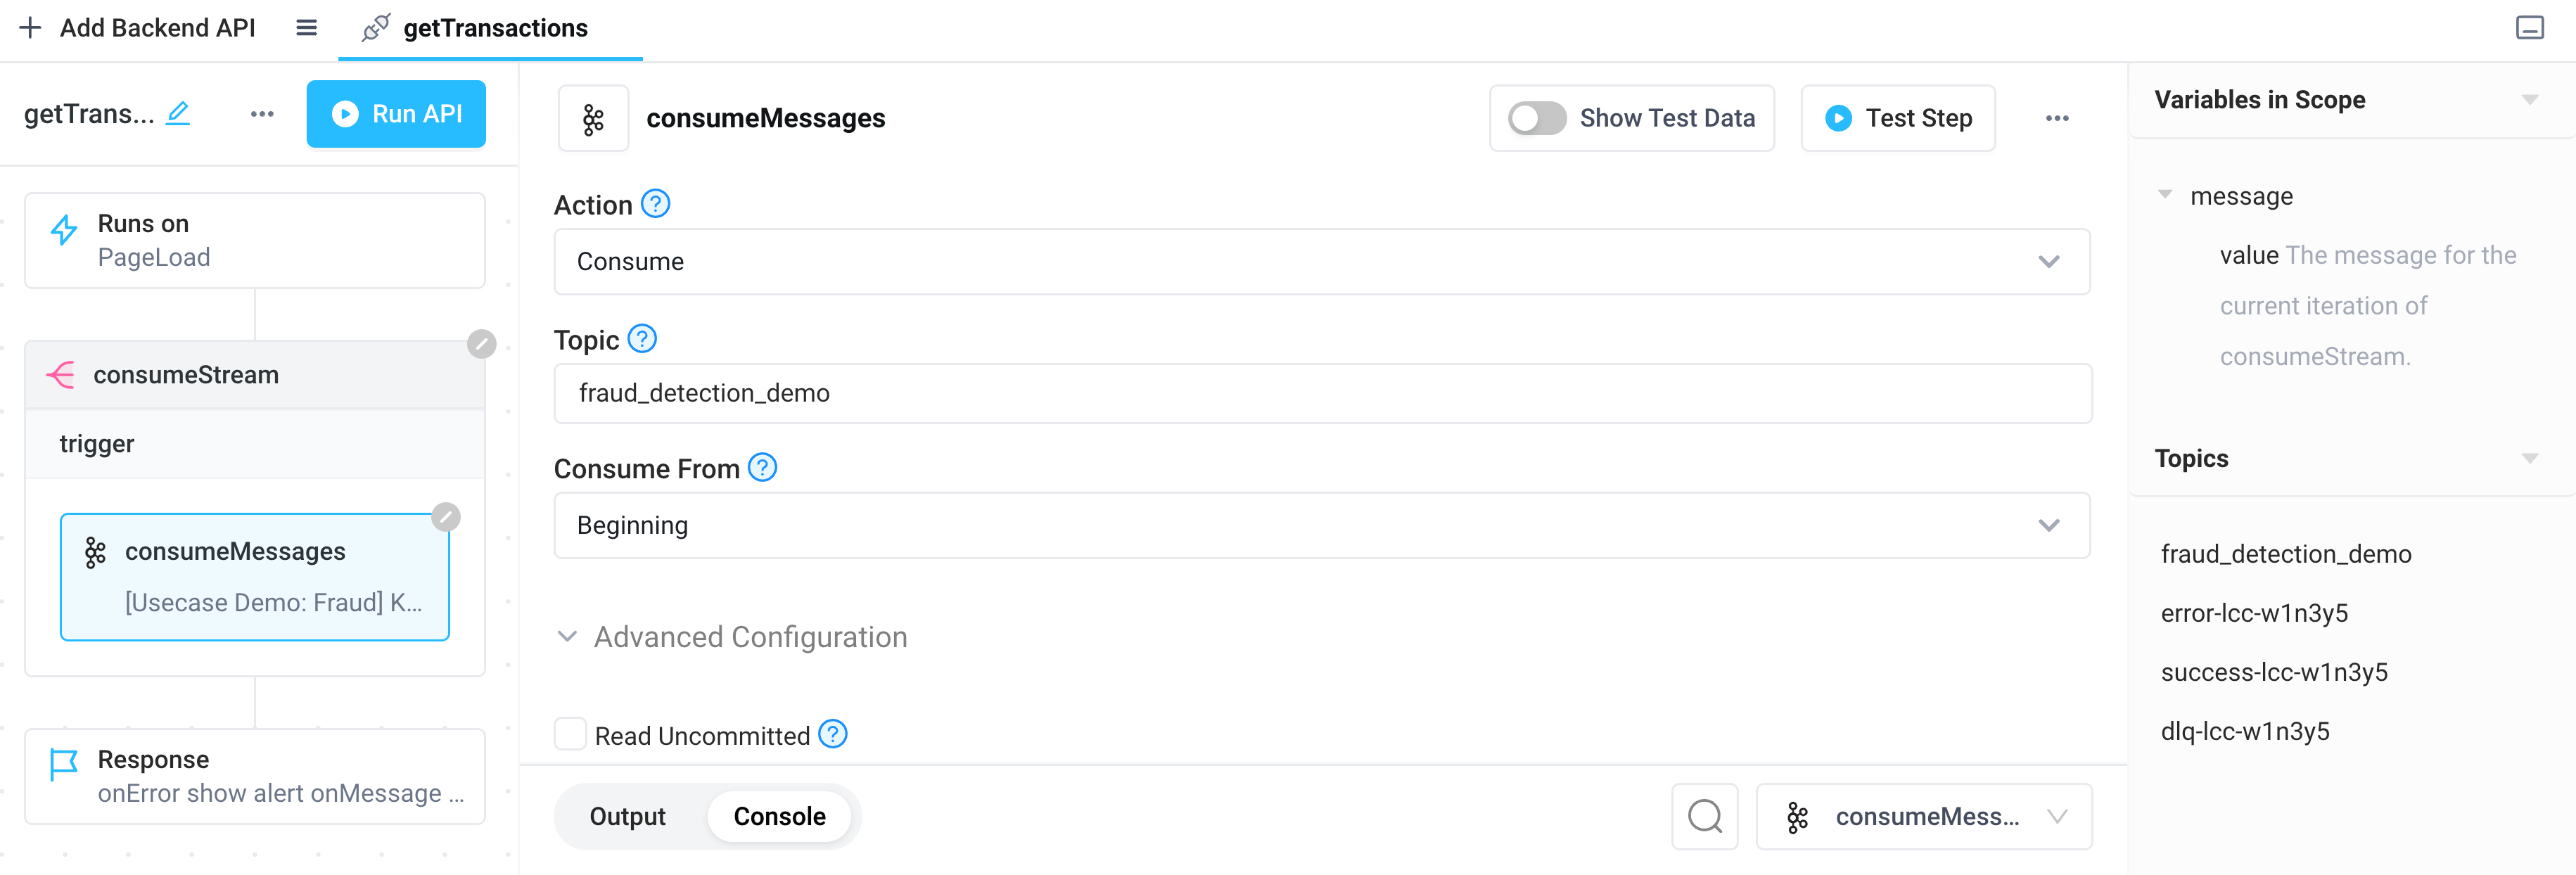Click the Read Uncommitted help icon

(832, 734)
